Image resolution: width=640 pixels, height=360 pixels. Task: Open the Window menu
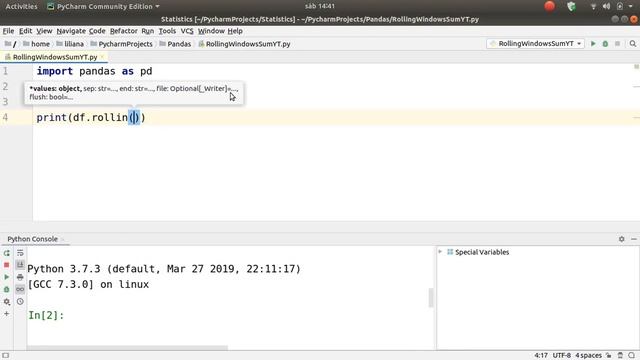tap(211, 31)
